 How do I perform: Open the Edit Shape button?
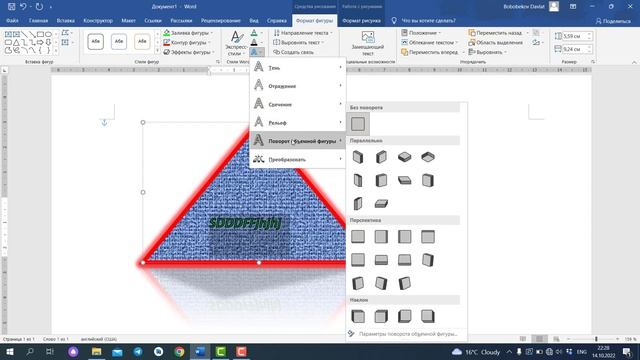pyautogui.click(x=66, y=33)
